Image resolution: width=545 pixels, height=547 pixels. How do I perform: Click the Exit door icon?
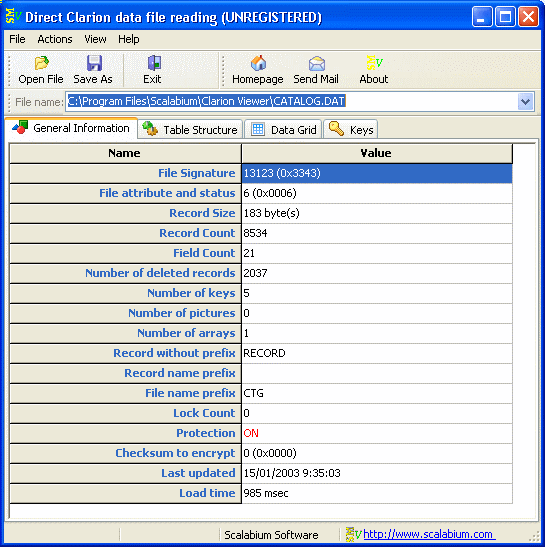click(154, 63)
